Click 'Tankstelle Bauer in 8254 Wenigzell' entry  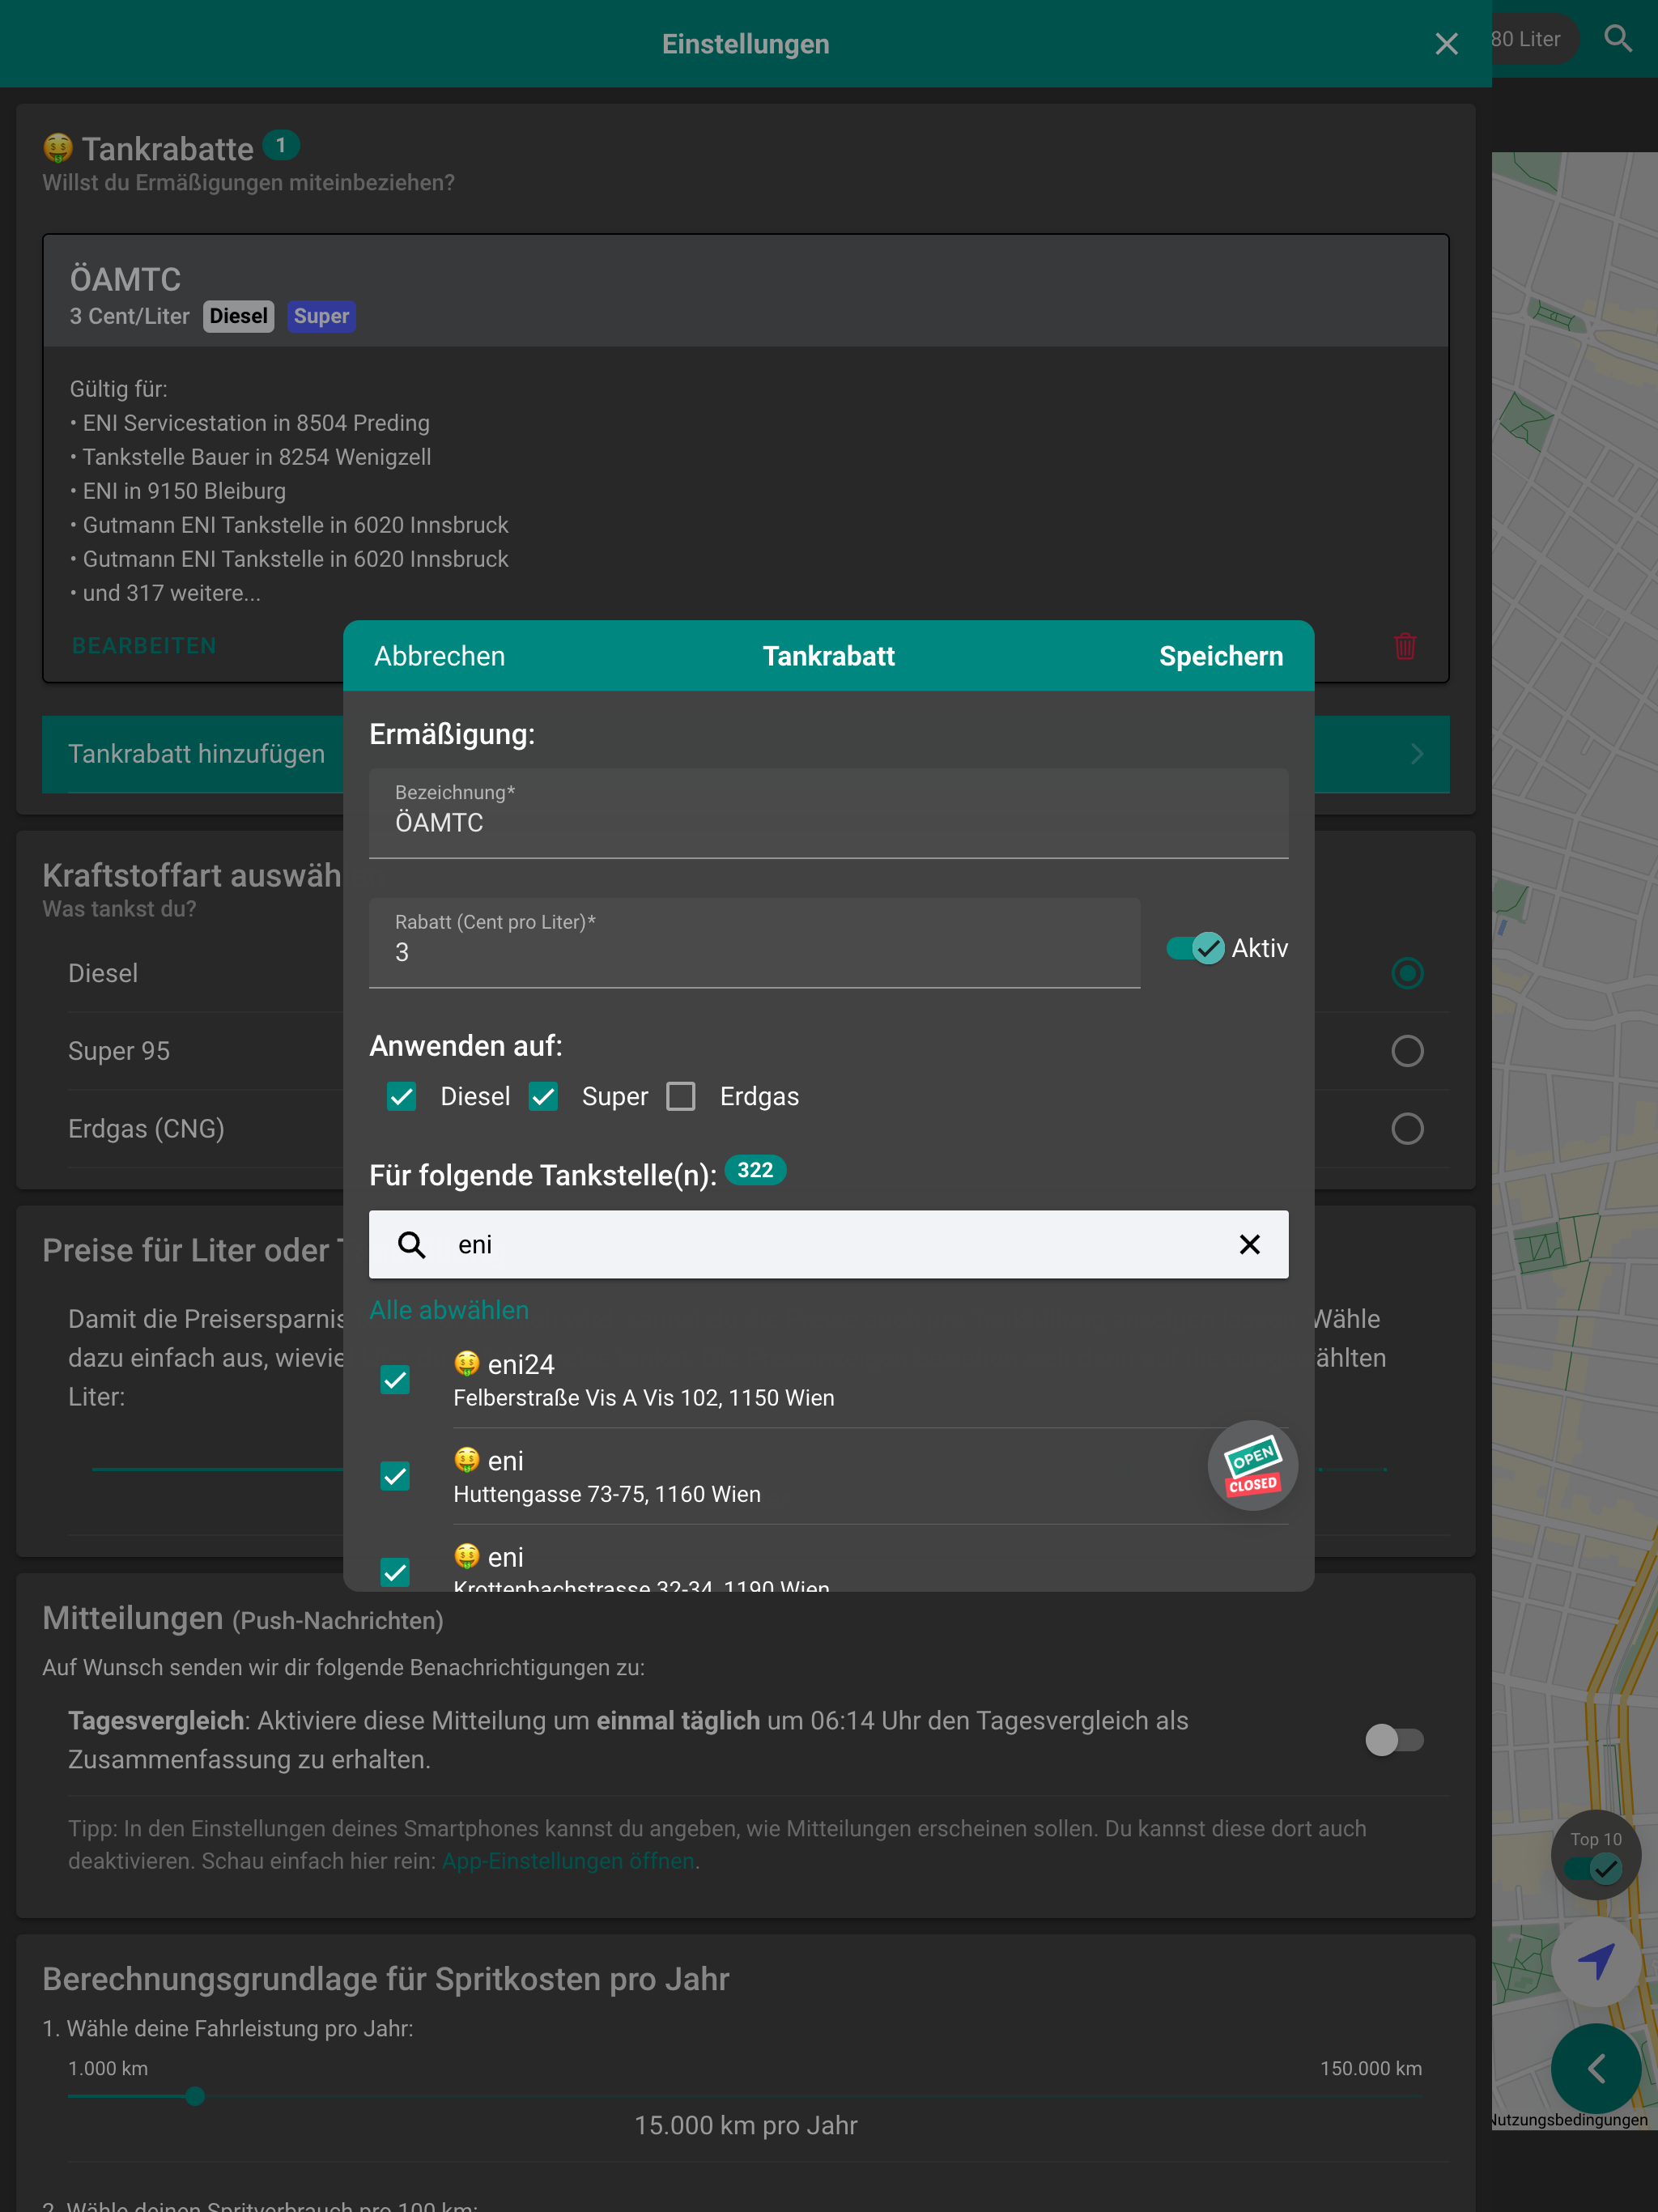point(257,457)
